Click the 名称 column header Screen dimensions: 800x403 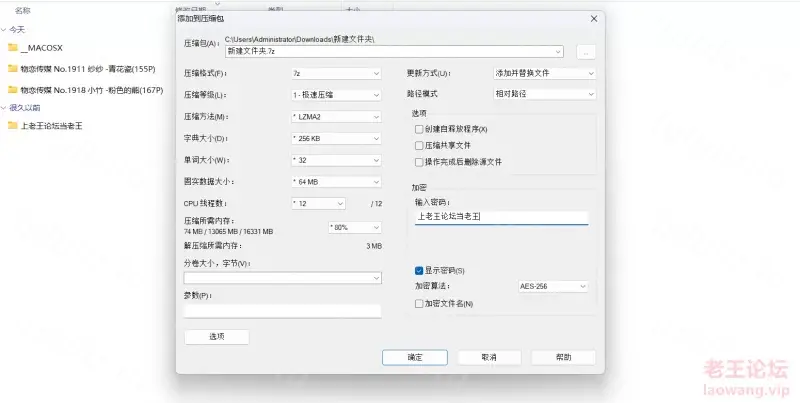coord(22,10)
